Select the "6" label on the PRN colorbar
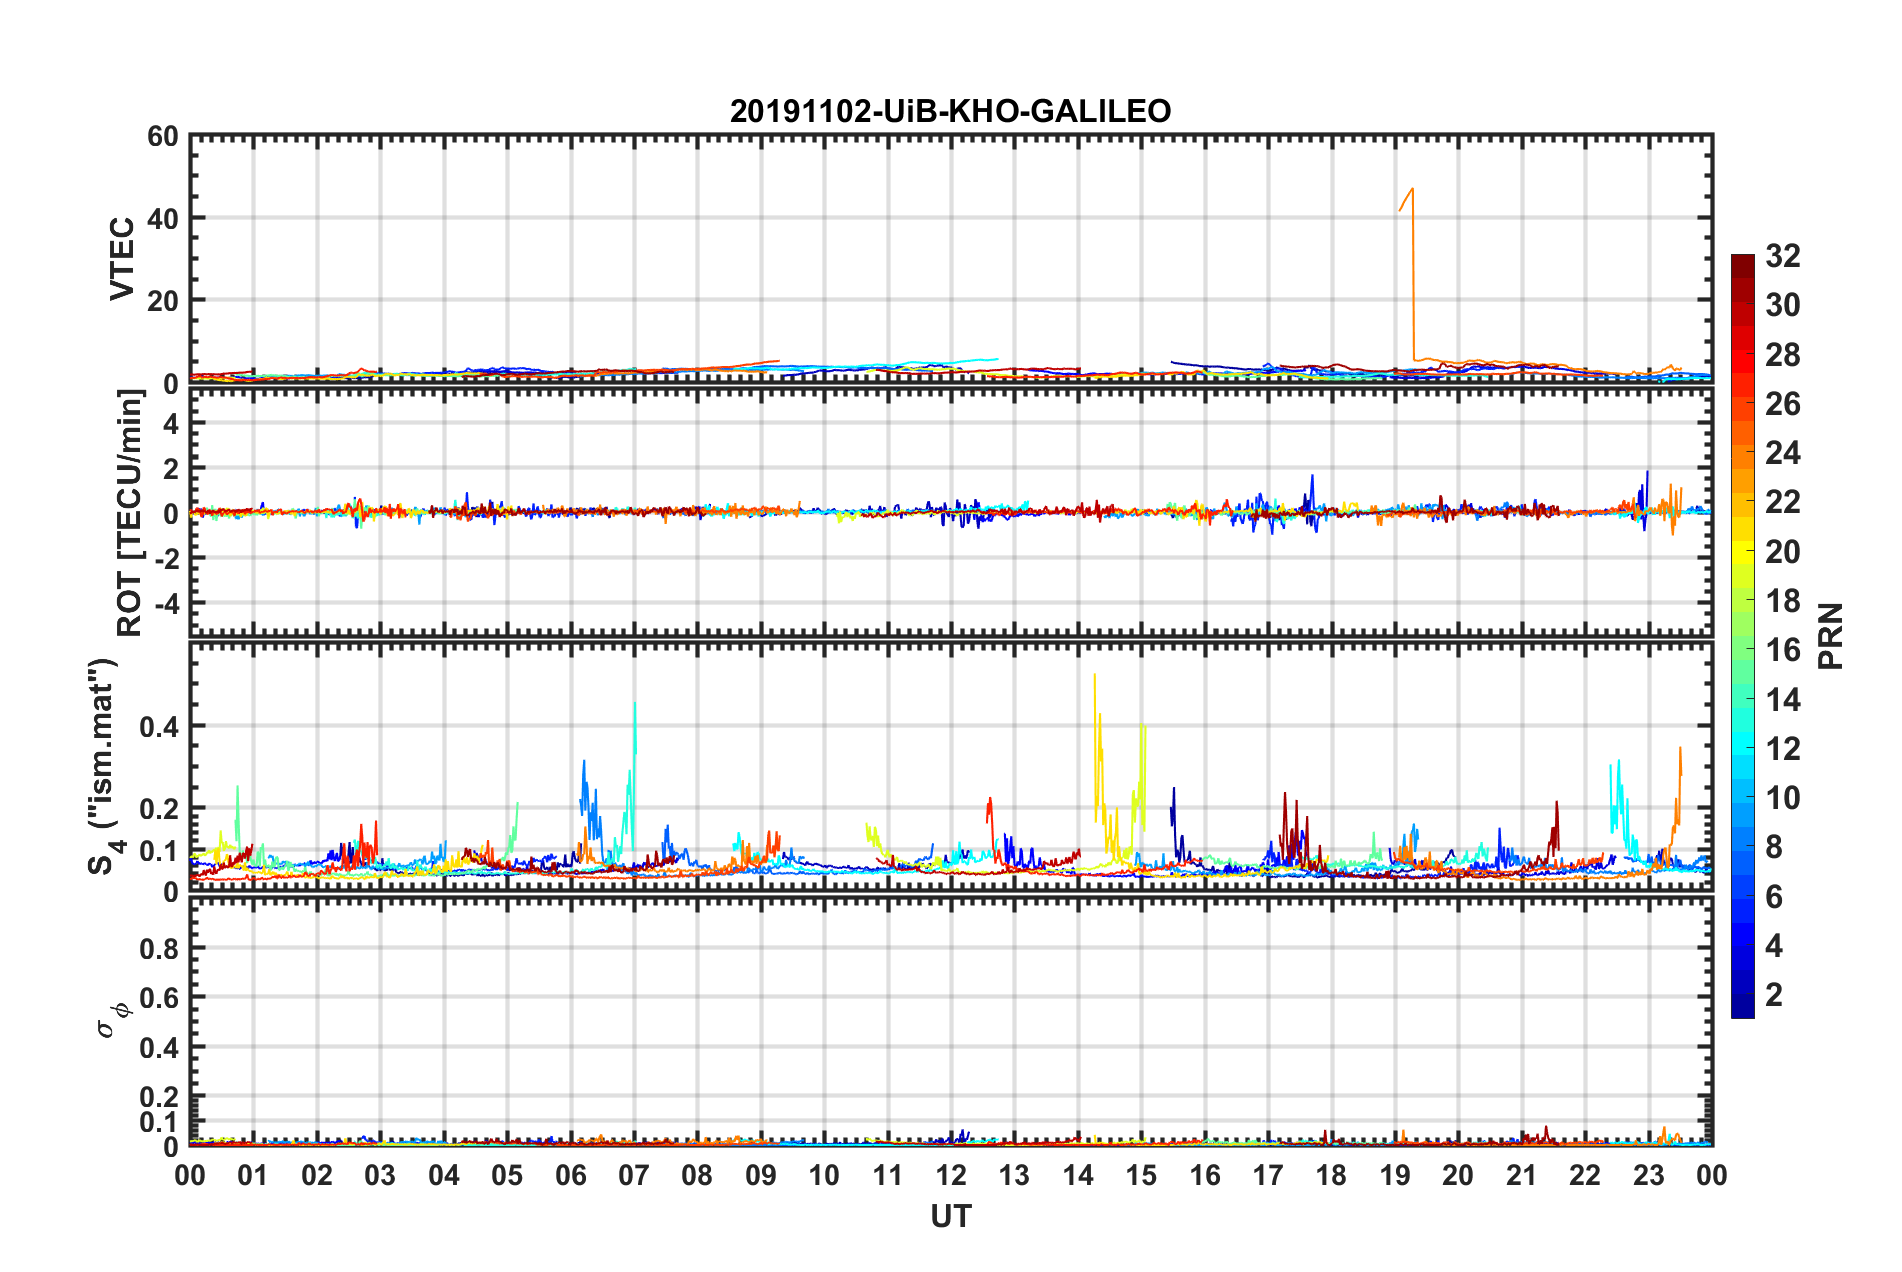 point(1775,897)
